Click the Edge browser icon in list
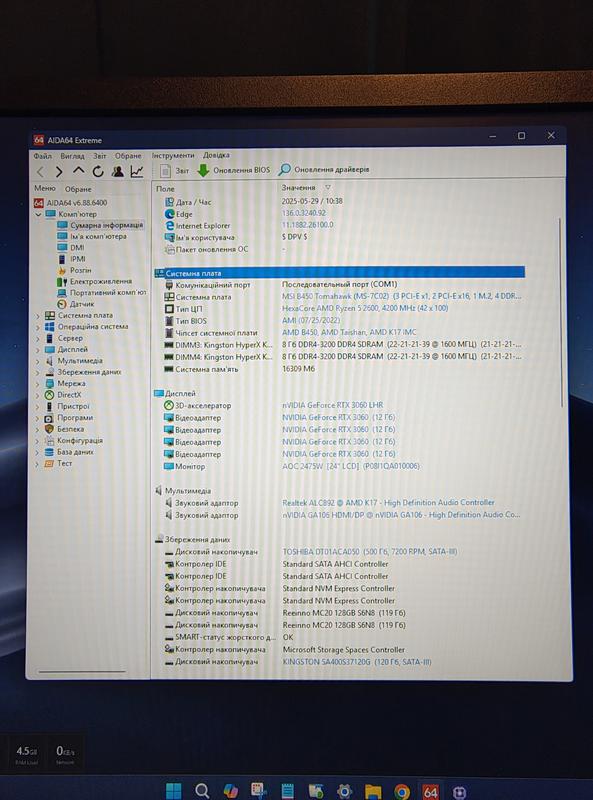Viewport: 593px width, 800px height. [x=169, y=214]
